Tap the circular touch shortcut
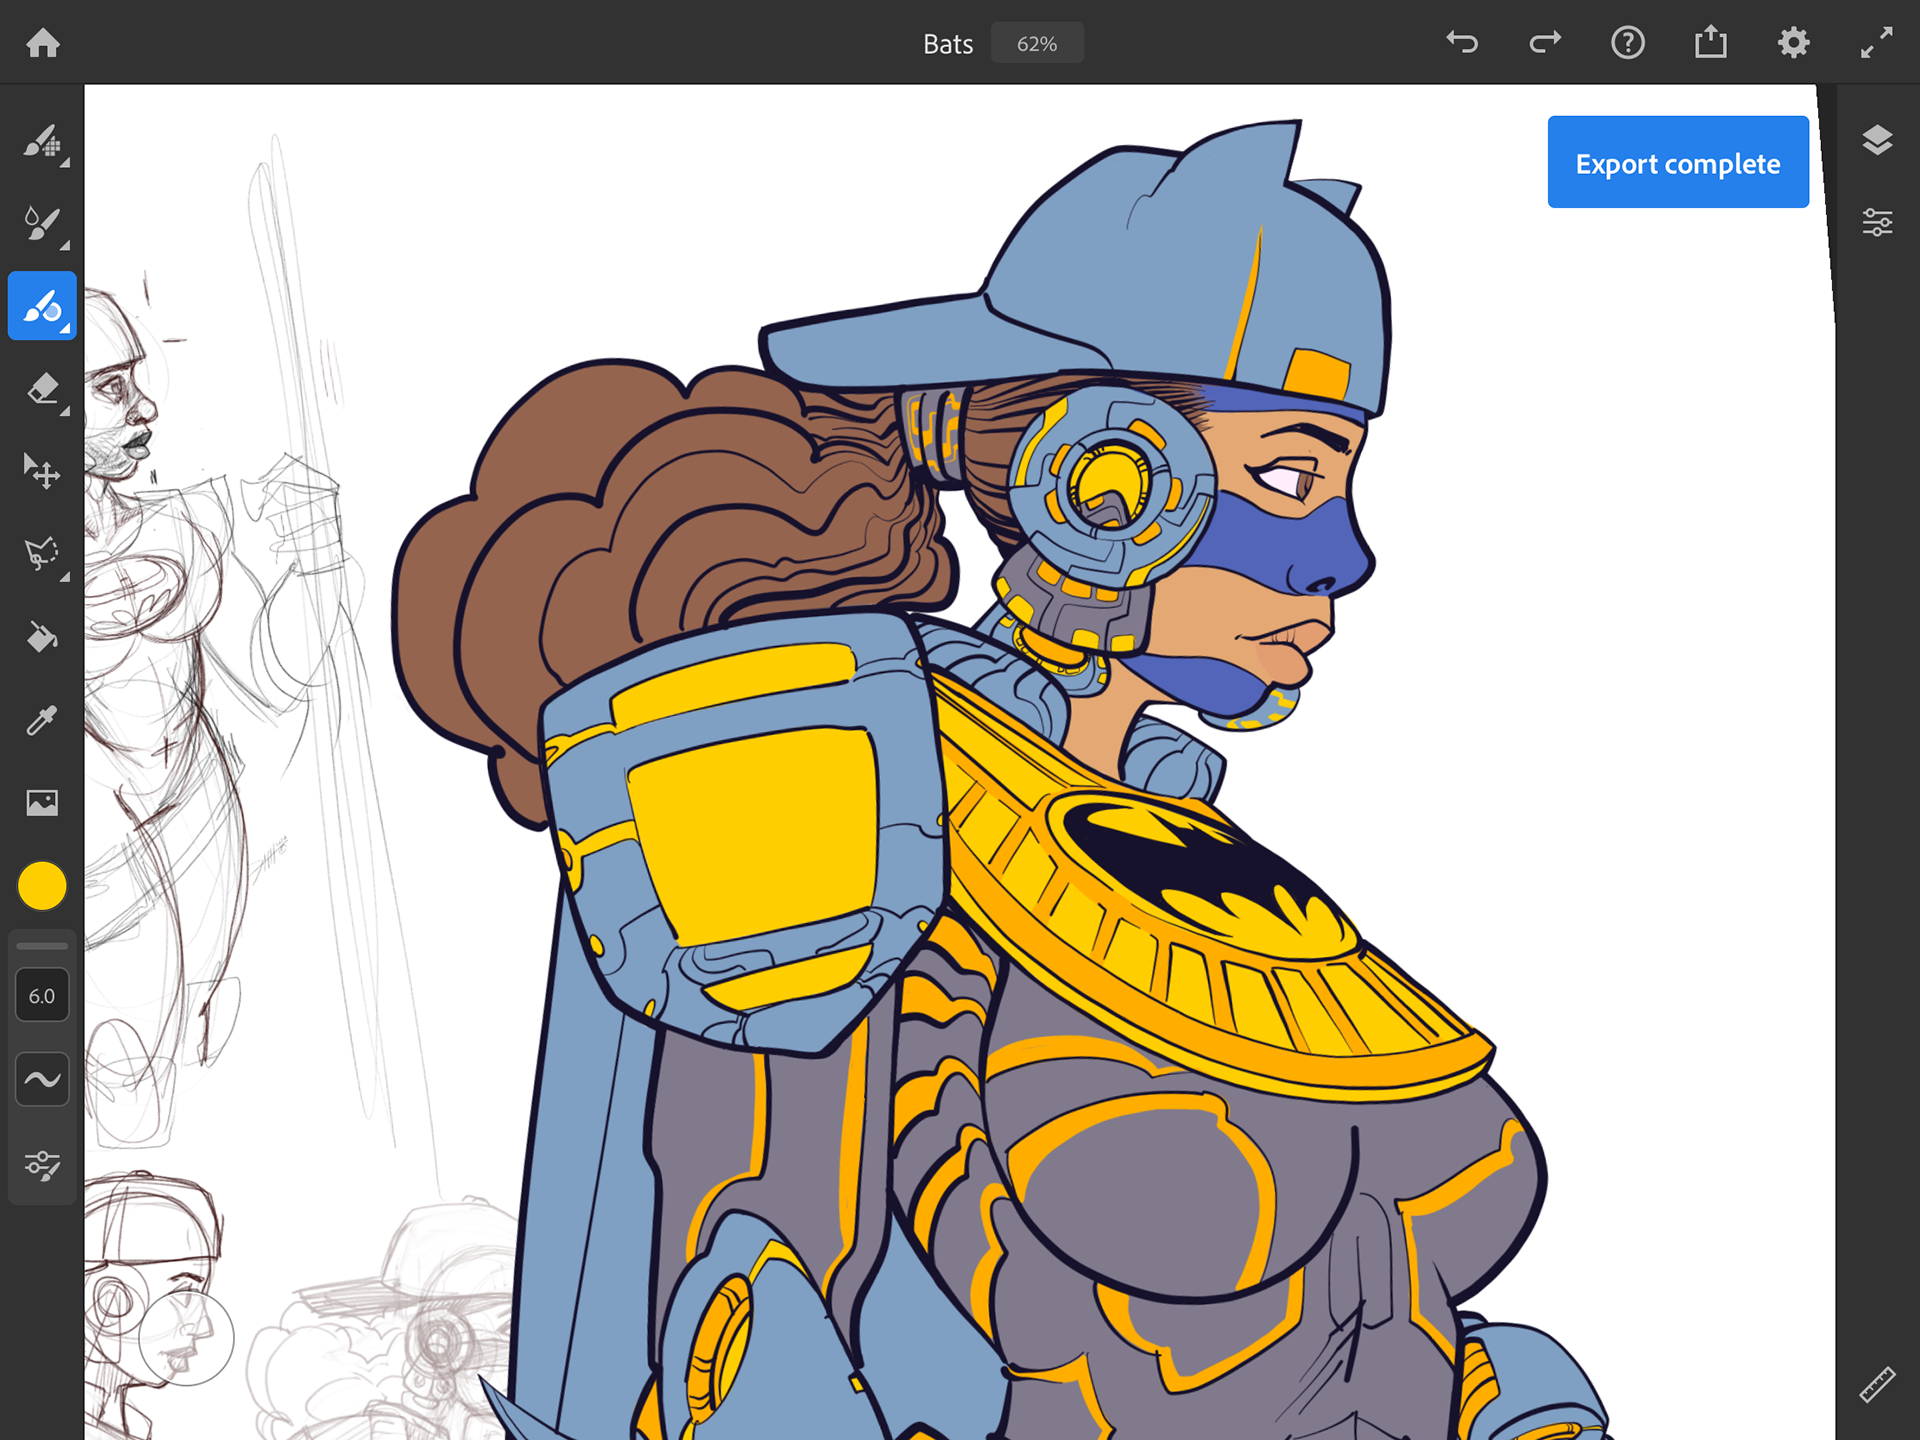 click(x=186, y=1338)
